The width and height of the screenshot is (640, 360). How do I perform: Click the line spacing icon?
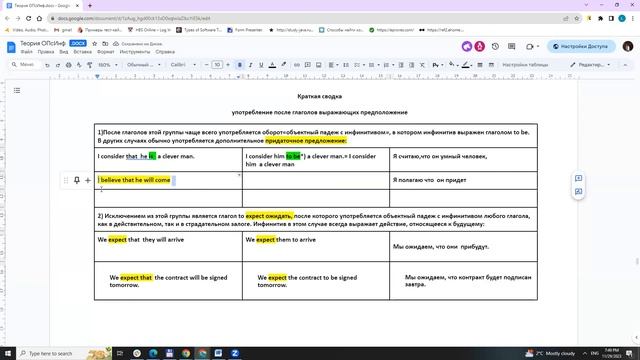(x=346, y=65)
